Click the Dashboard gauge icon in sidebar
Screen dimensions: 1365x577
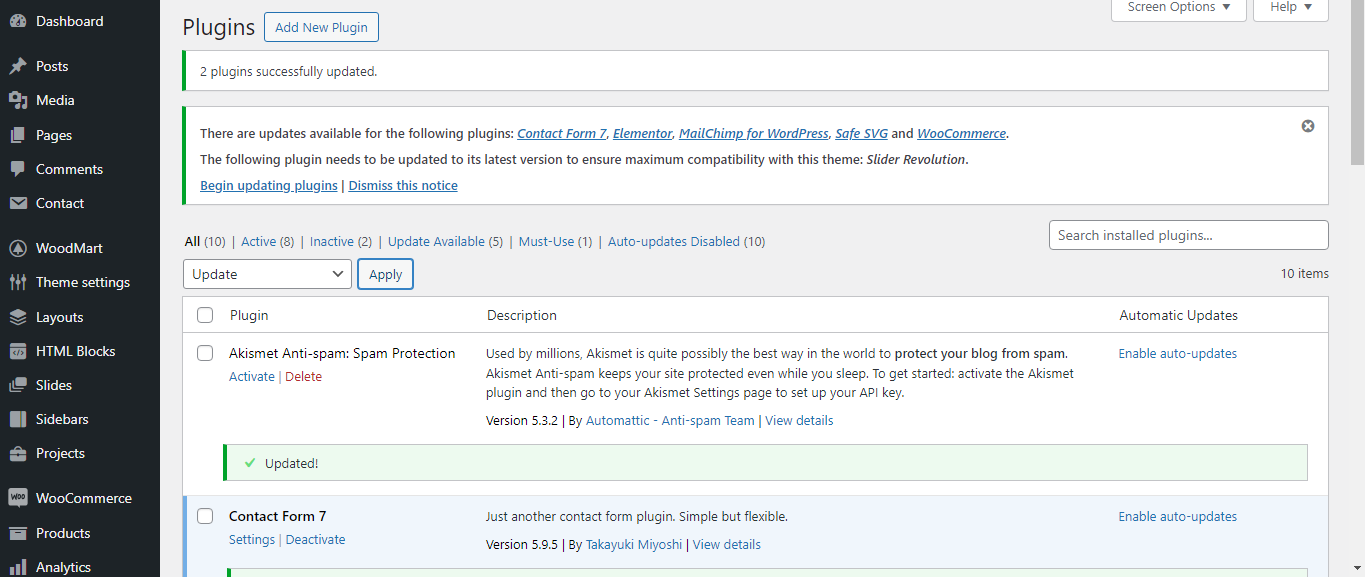coord(18,21)
